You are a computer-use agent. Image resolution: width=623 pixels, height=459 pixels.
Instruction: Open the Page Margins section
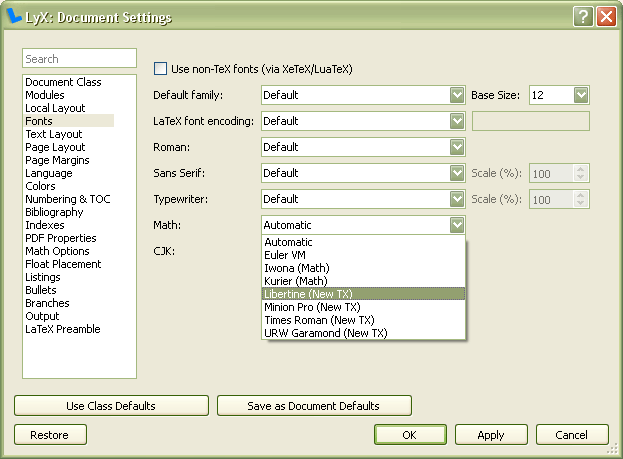[57, 160]
